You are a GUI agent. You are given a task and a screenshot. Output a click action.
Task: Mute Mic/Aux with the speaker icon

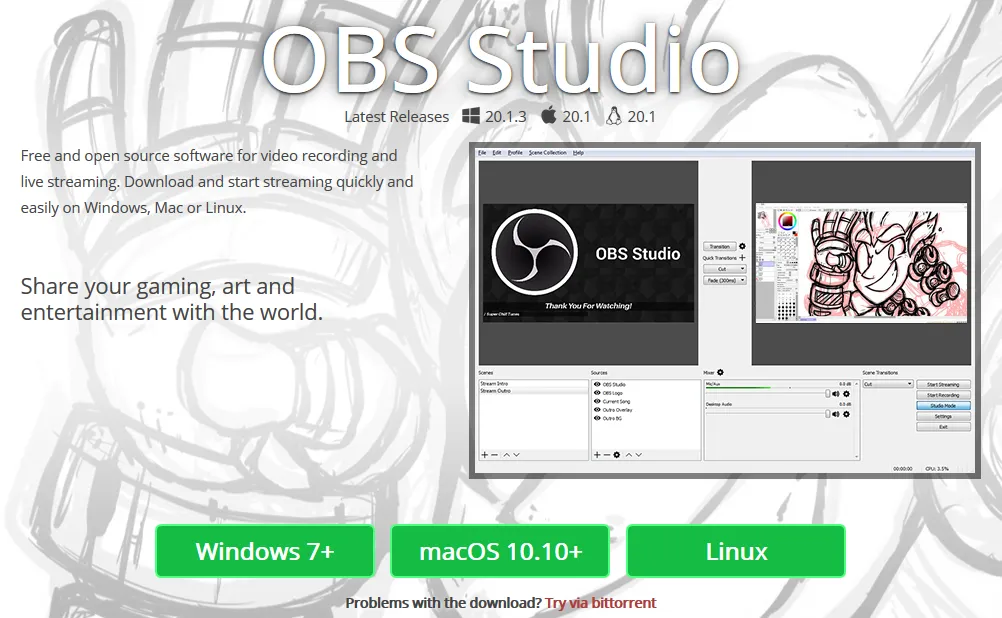click(x=836, y=394)
